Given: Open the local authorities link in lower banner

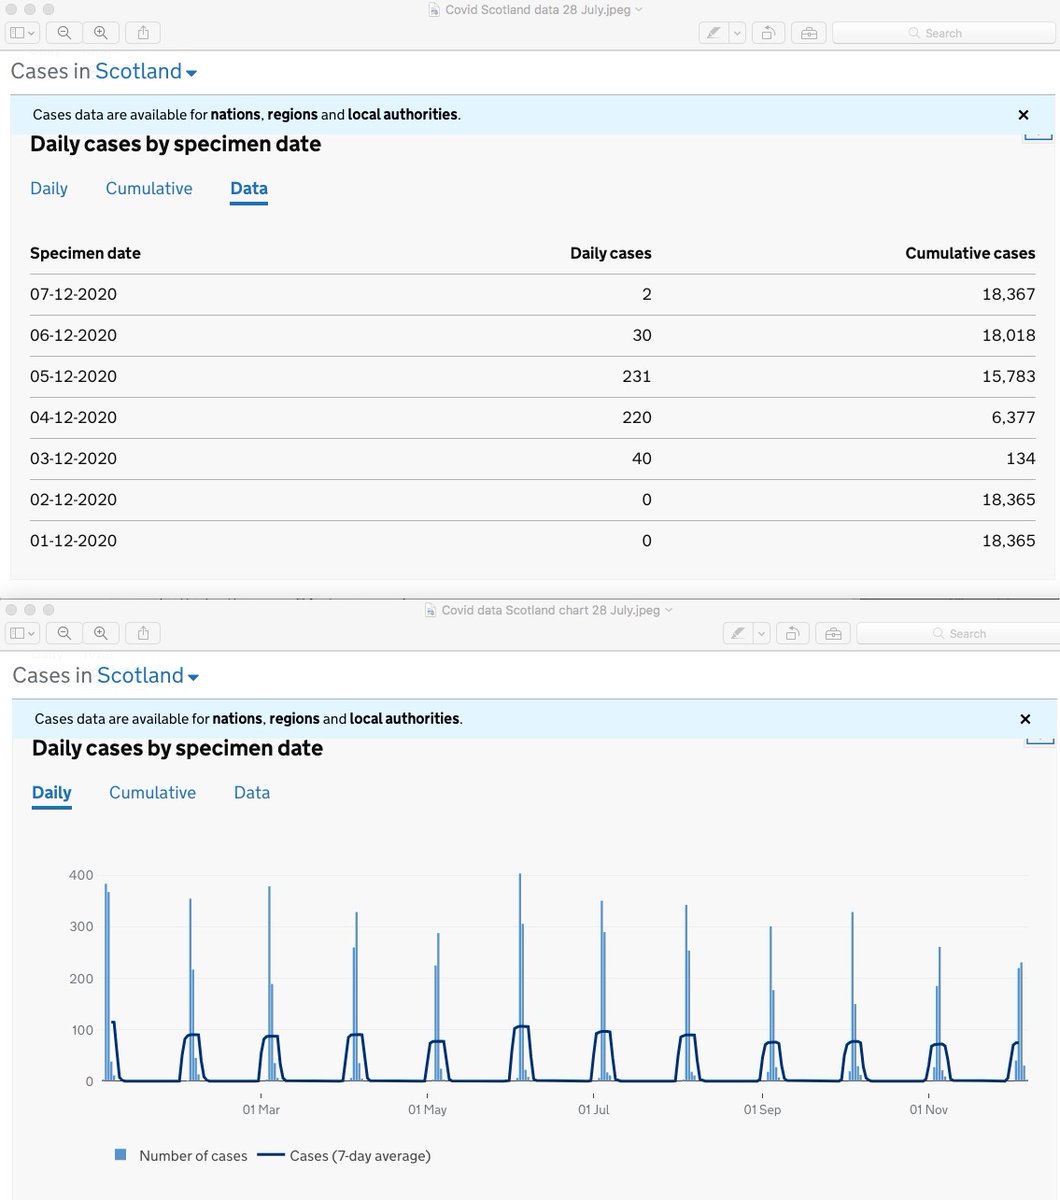Looking at the screenshot, I should (404, 719).
